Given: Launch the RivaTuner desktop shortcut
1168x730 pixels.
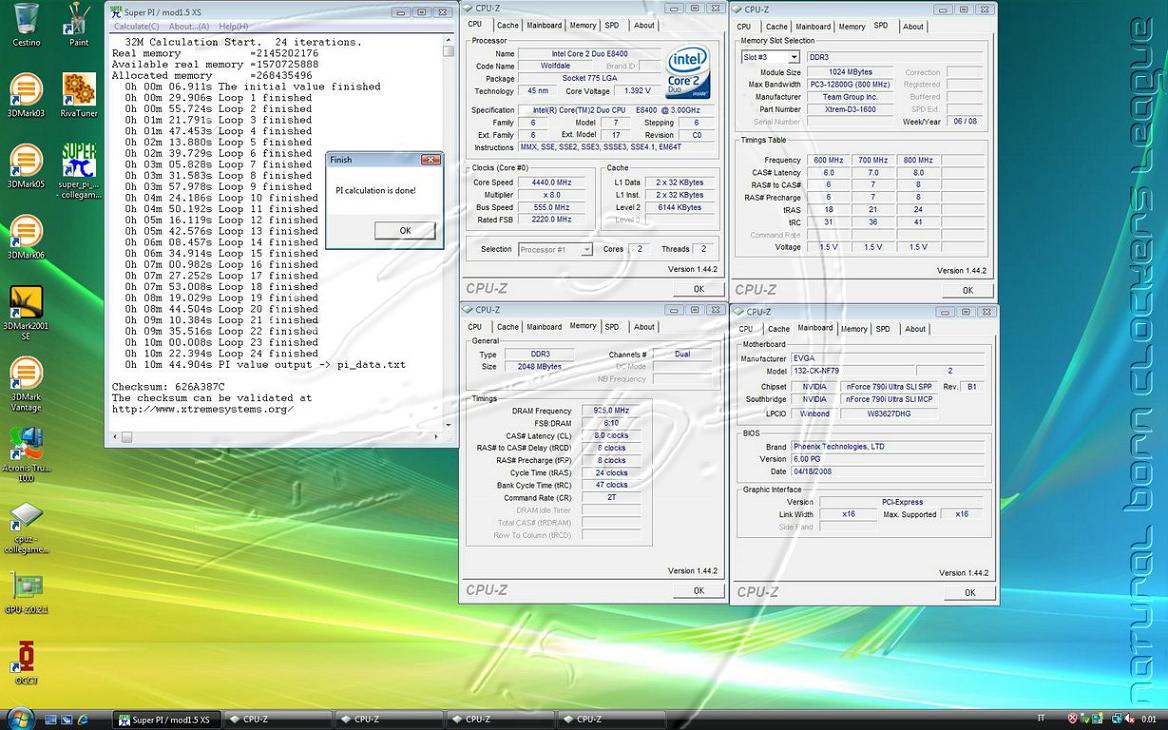Looking at the screenshot, I should pyautogui.click(x=79, y=95).
